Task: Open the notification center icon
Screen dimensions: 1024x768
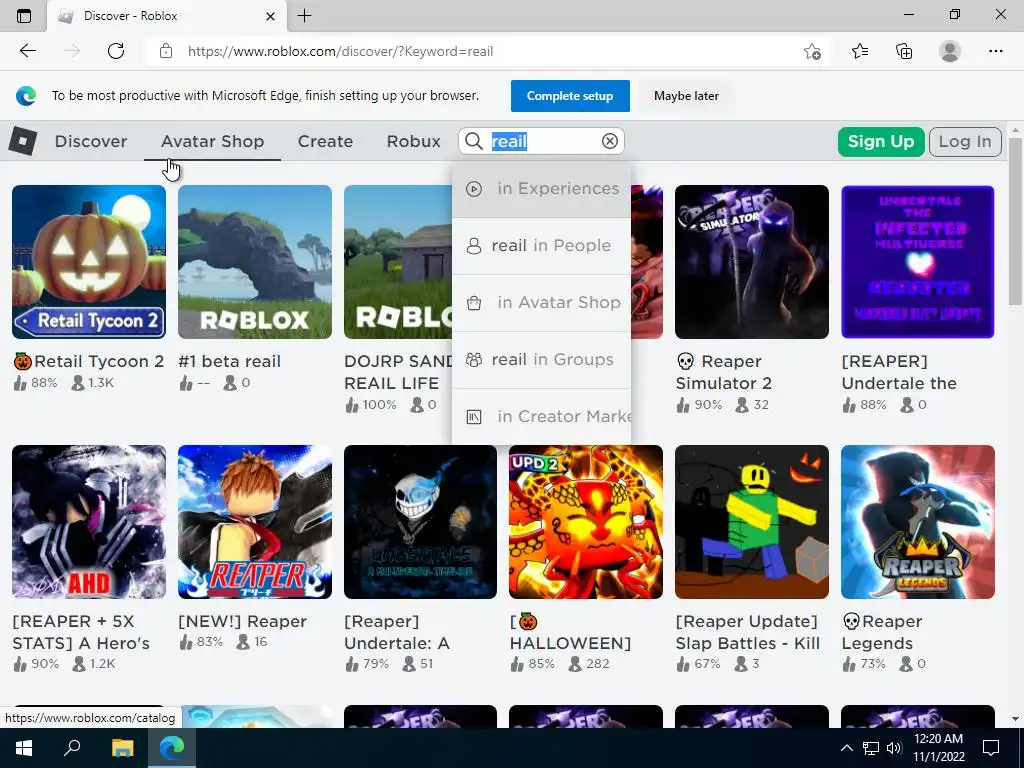Action: tap(991, 747)
